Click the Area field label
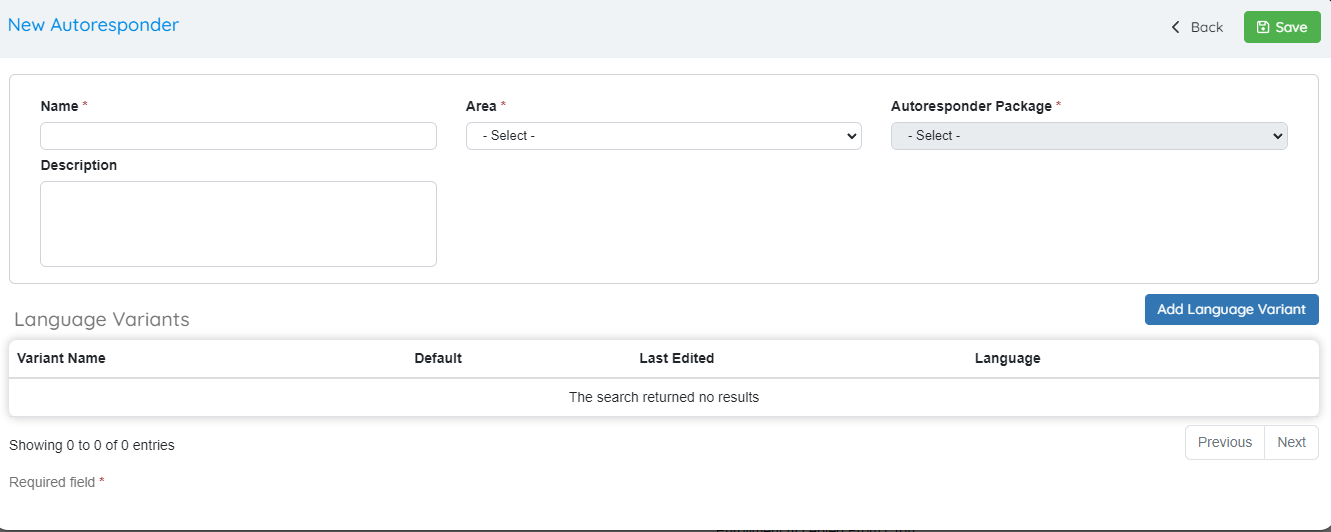The width and height of the screenshot is (1331, 532). 482,105
